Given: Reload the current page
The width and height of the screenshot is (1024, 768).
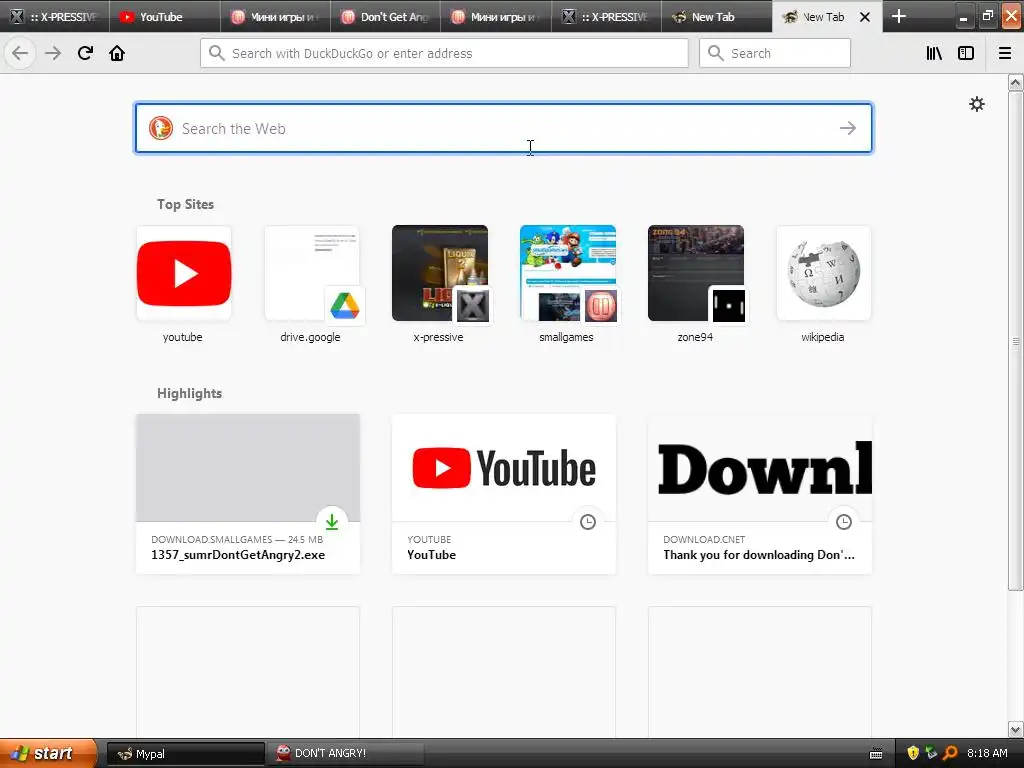Looking at the screenshot, I should (x=85, y=53).
